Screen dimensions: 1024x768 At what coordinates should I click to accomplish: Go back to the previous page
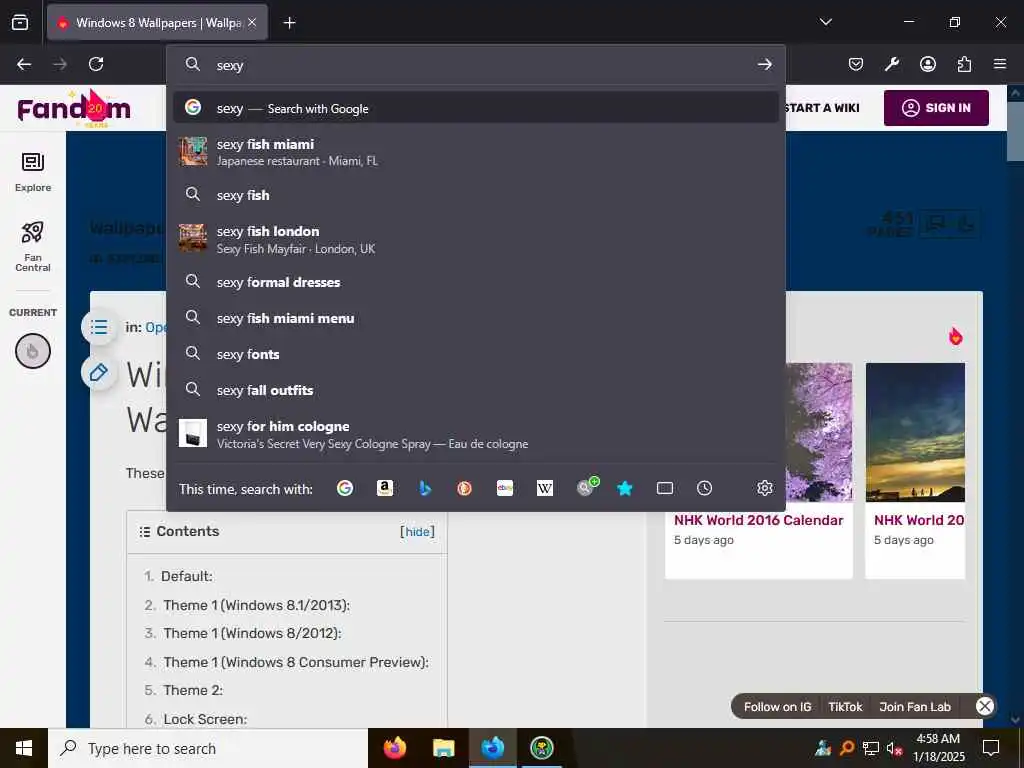tap(24, 64)
